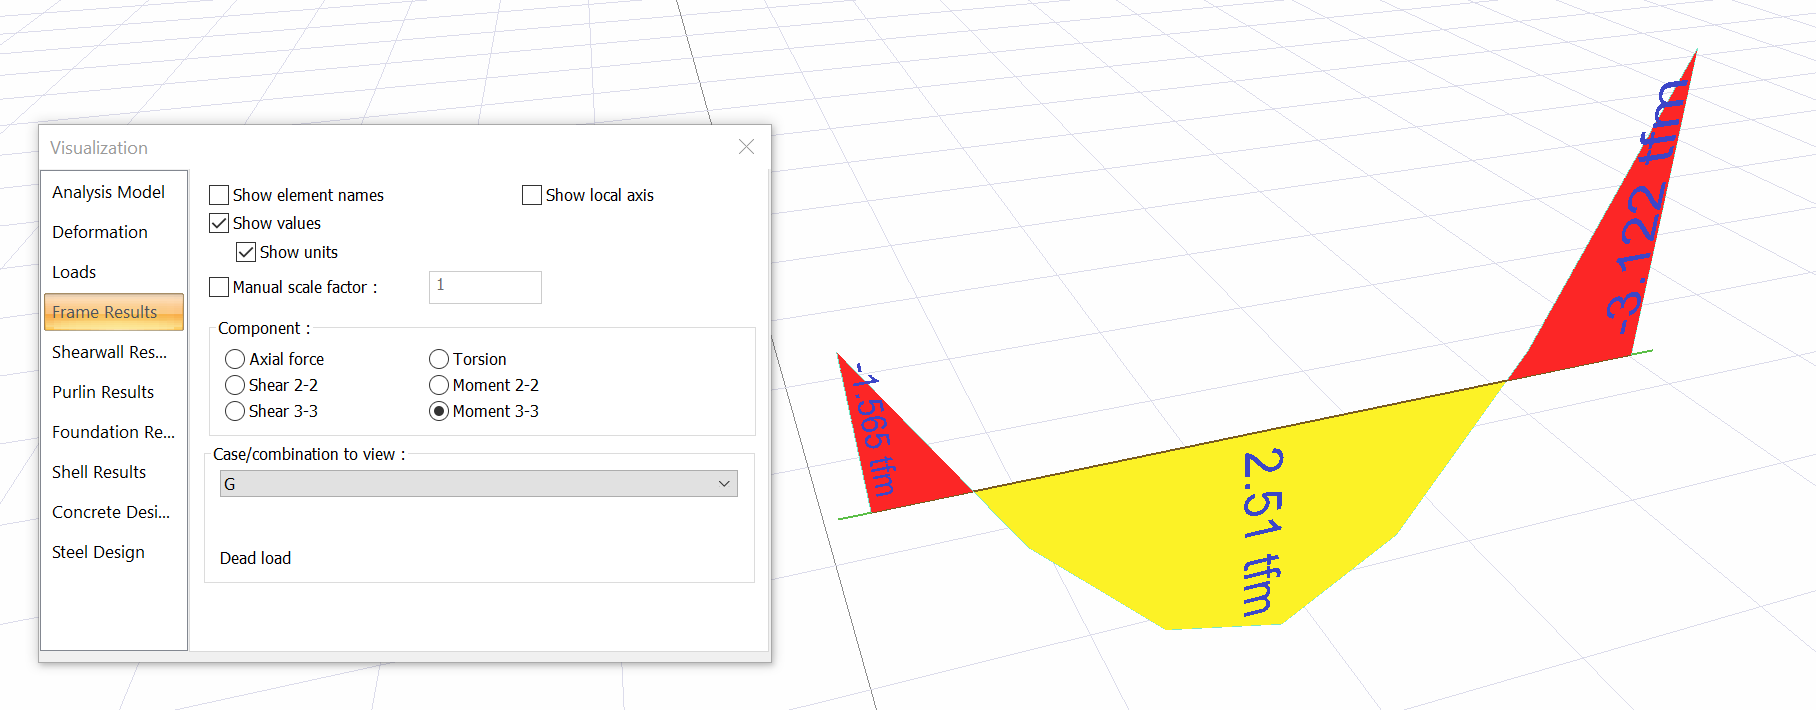Switch to the Deformation section
This screenshot has height=710, width=1816.
pos(100,232)
